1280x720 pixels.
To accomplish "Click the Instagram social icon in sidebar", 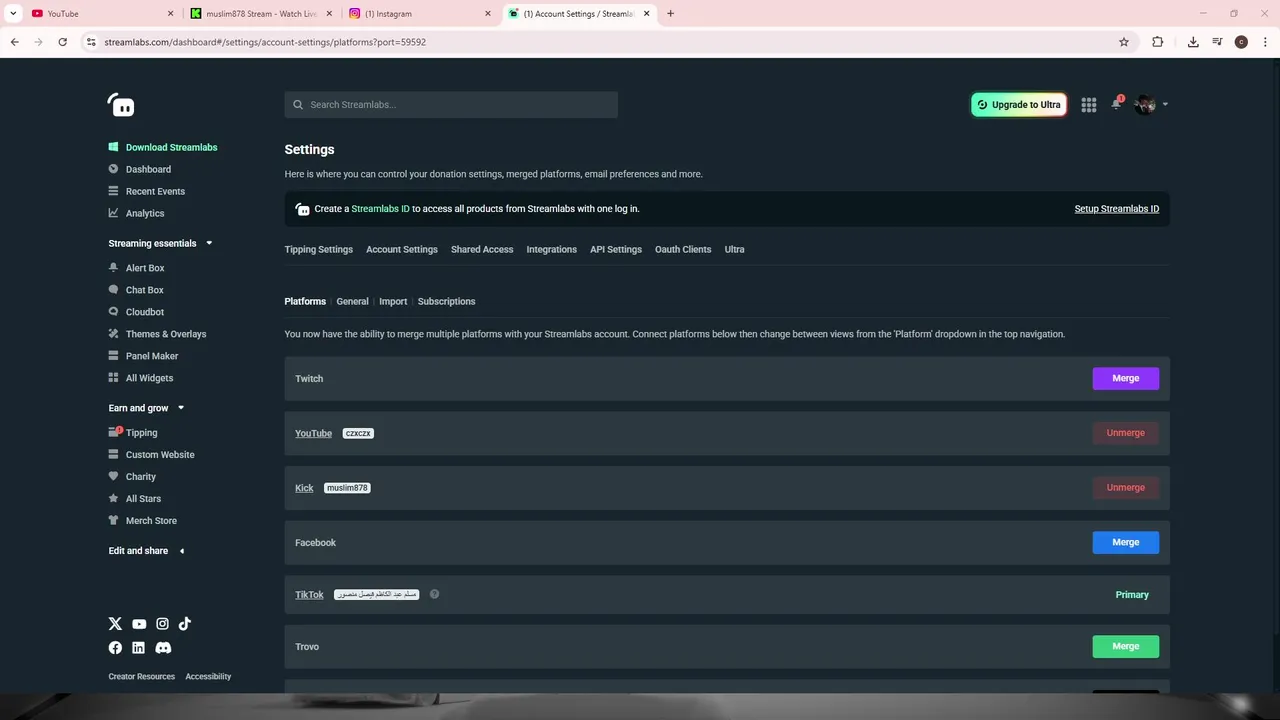I will click(x=162, y=624).
